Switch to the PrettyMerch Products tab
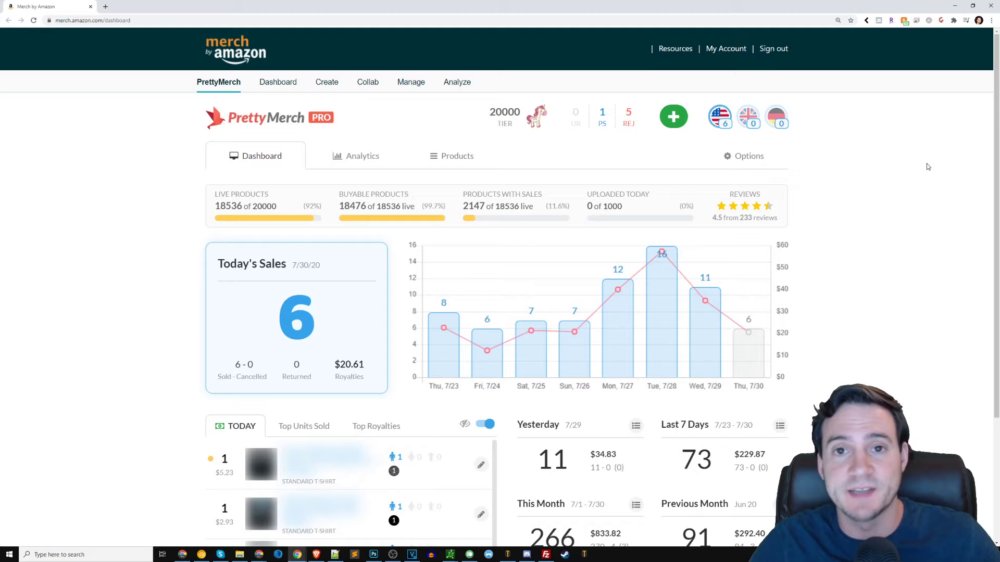 click(452, 156)
